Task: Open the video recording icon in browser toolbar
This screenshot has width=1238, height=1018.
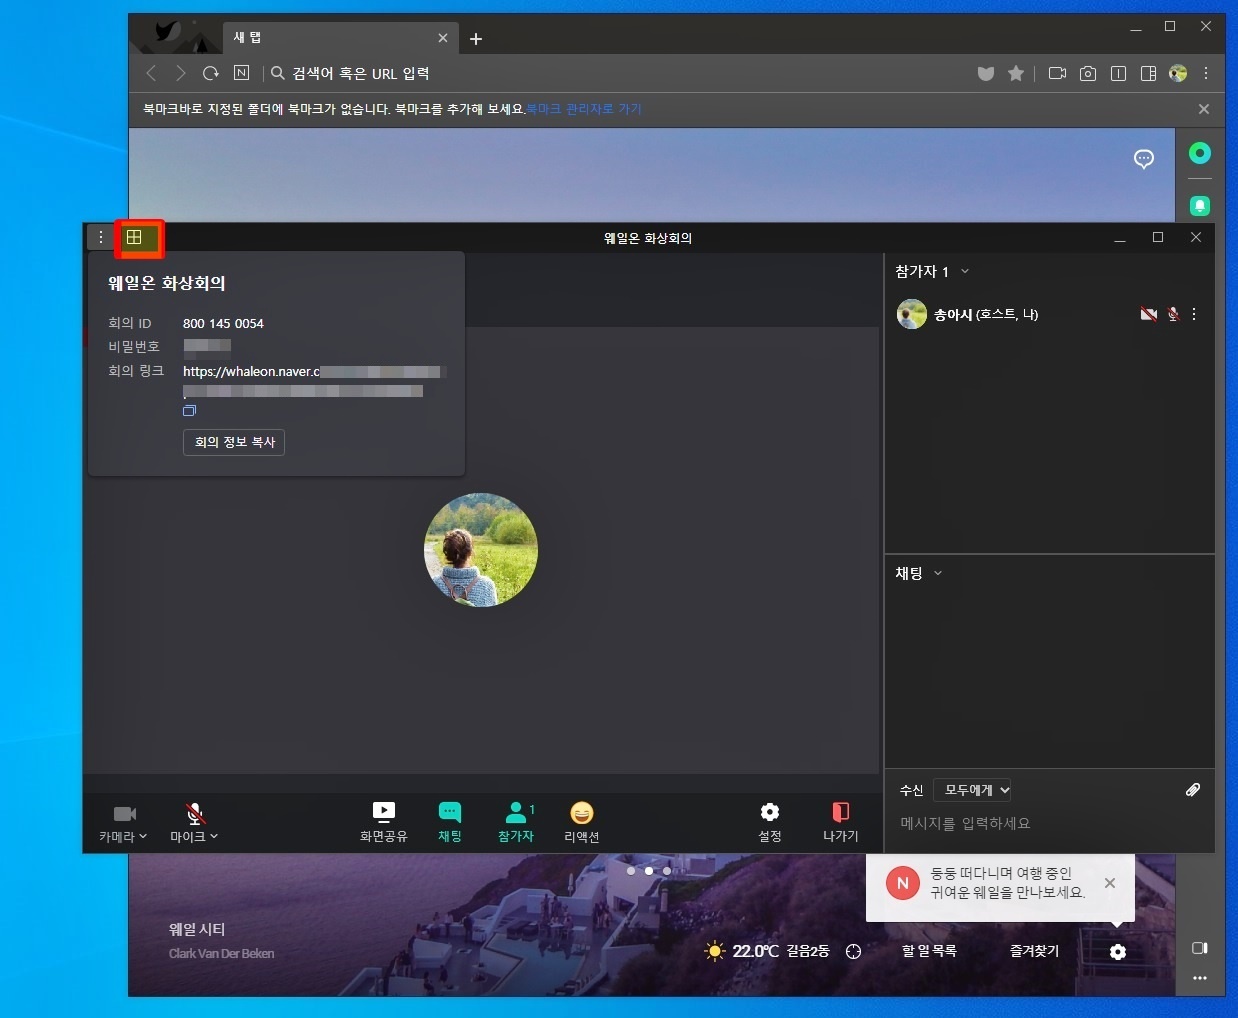Action: click(1057, 73)
